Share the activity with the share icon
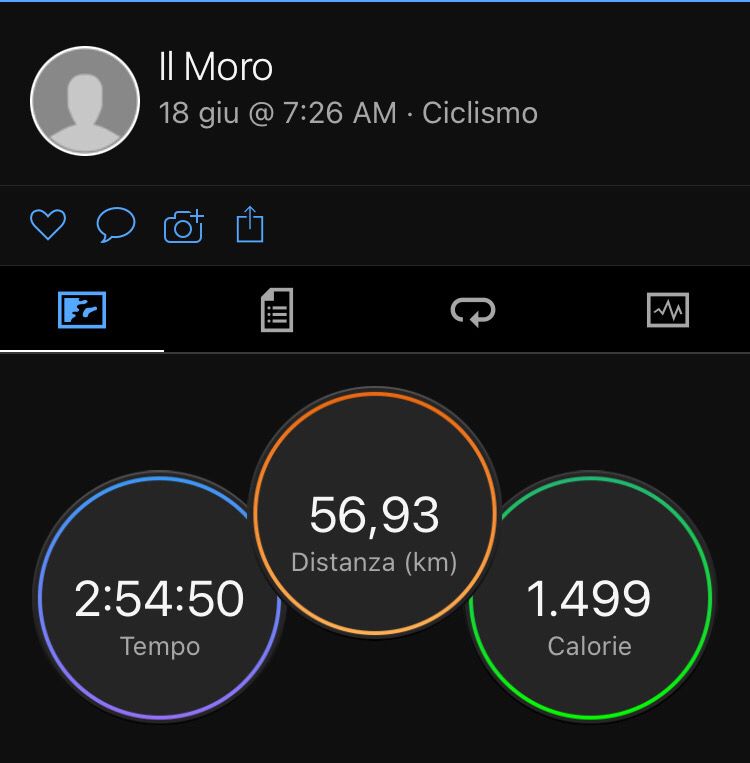The width and height of the screenshot is (750, 763). [250, 224]
